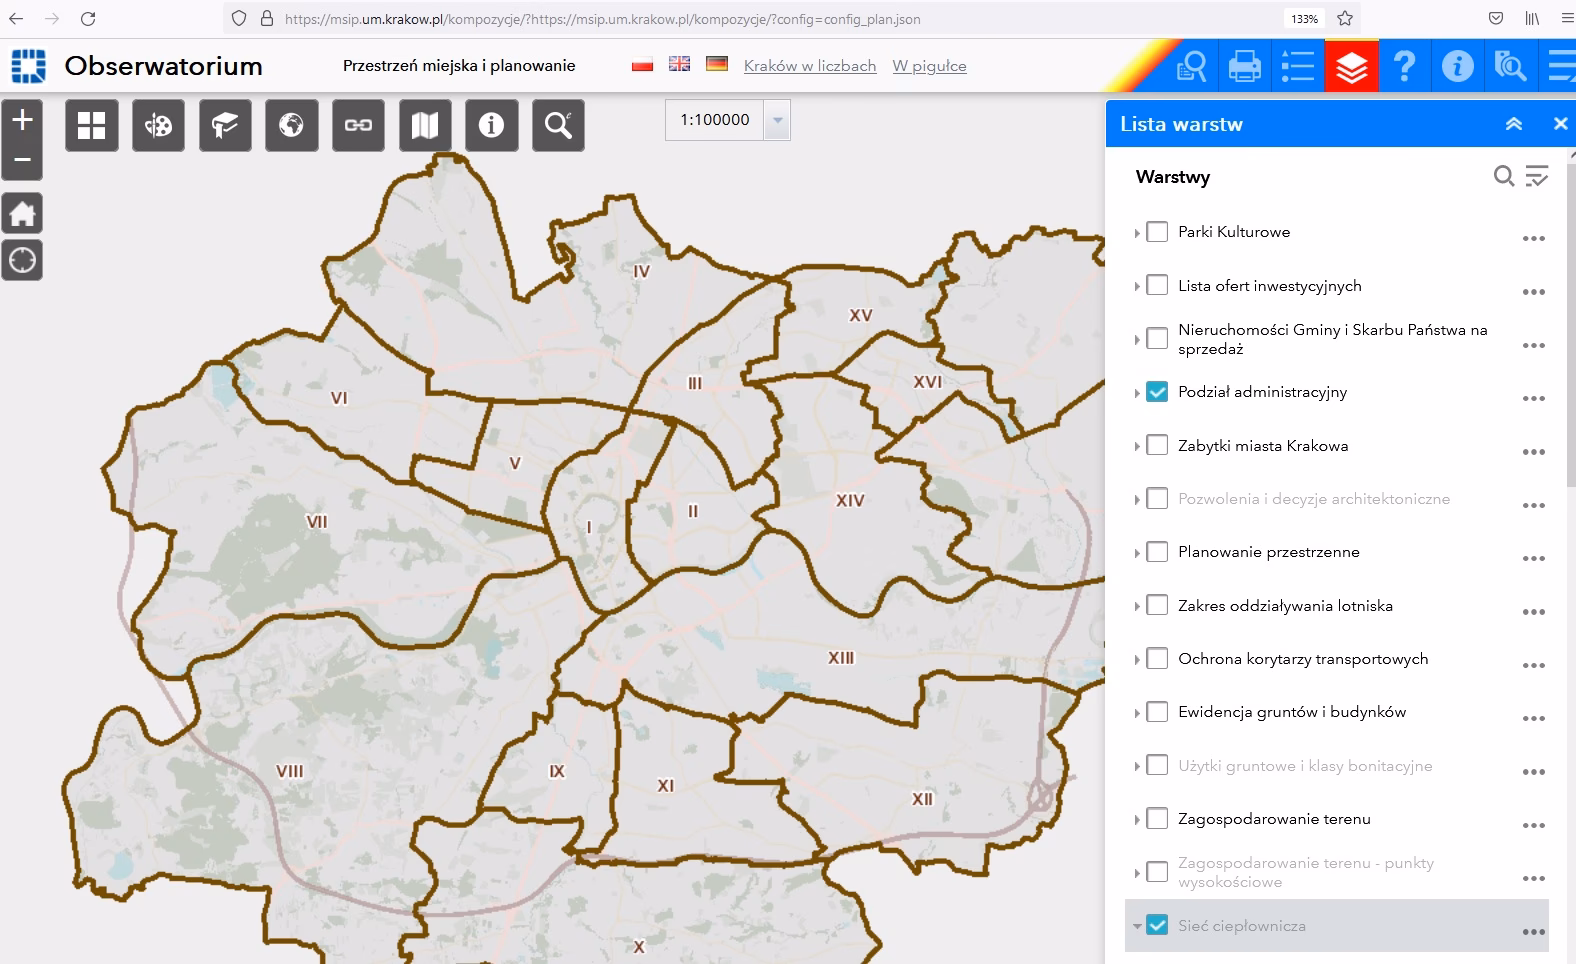Expand the Zabytki miasta Krakowa layer group
The height and width of the screenshot is (964, 1576).
click(1137, 446)
